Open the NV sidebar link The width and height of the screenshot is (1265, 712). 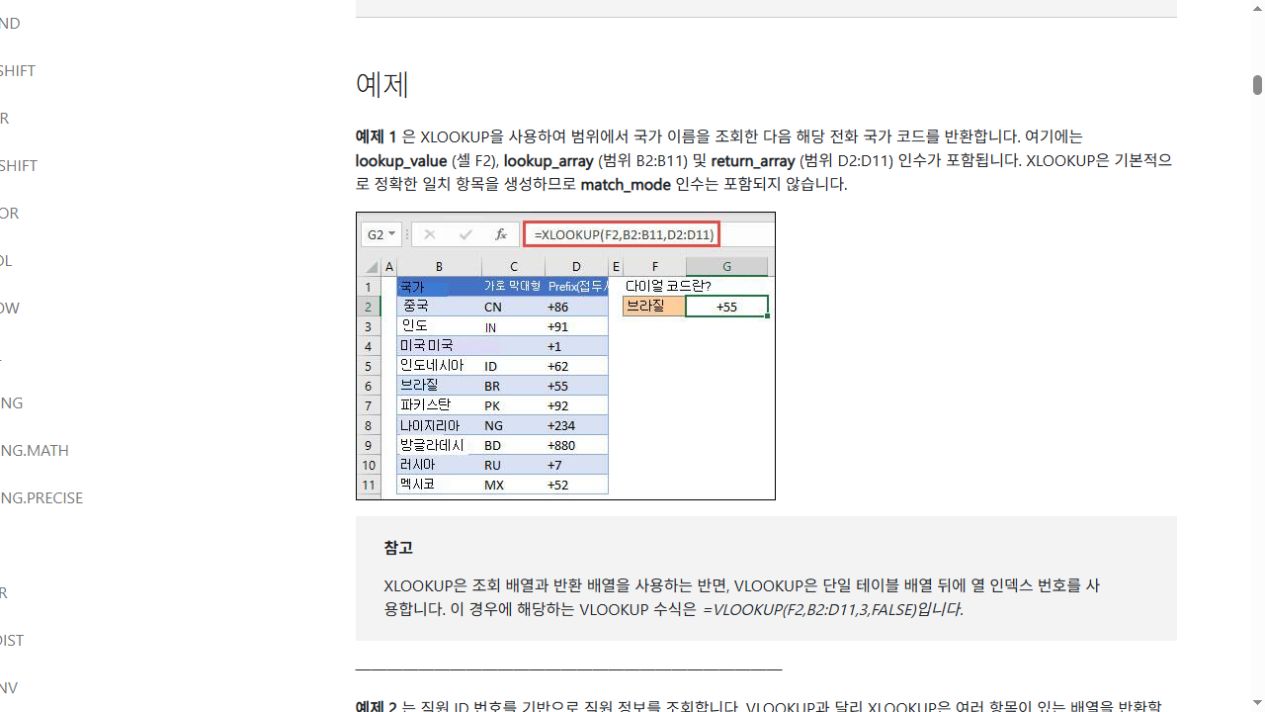coord(9,688)
